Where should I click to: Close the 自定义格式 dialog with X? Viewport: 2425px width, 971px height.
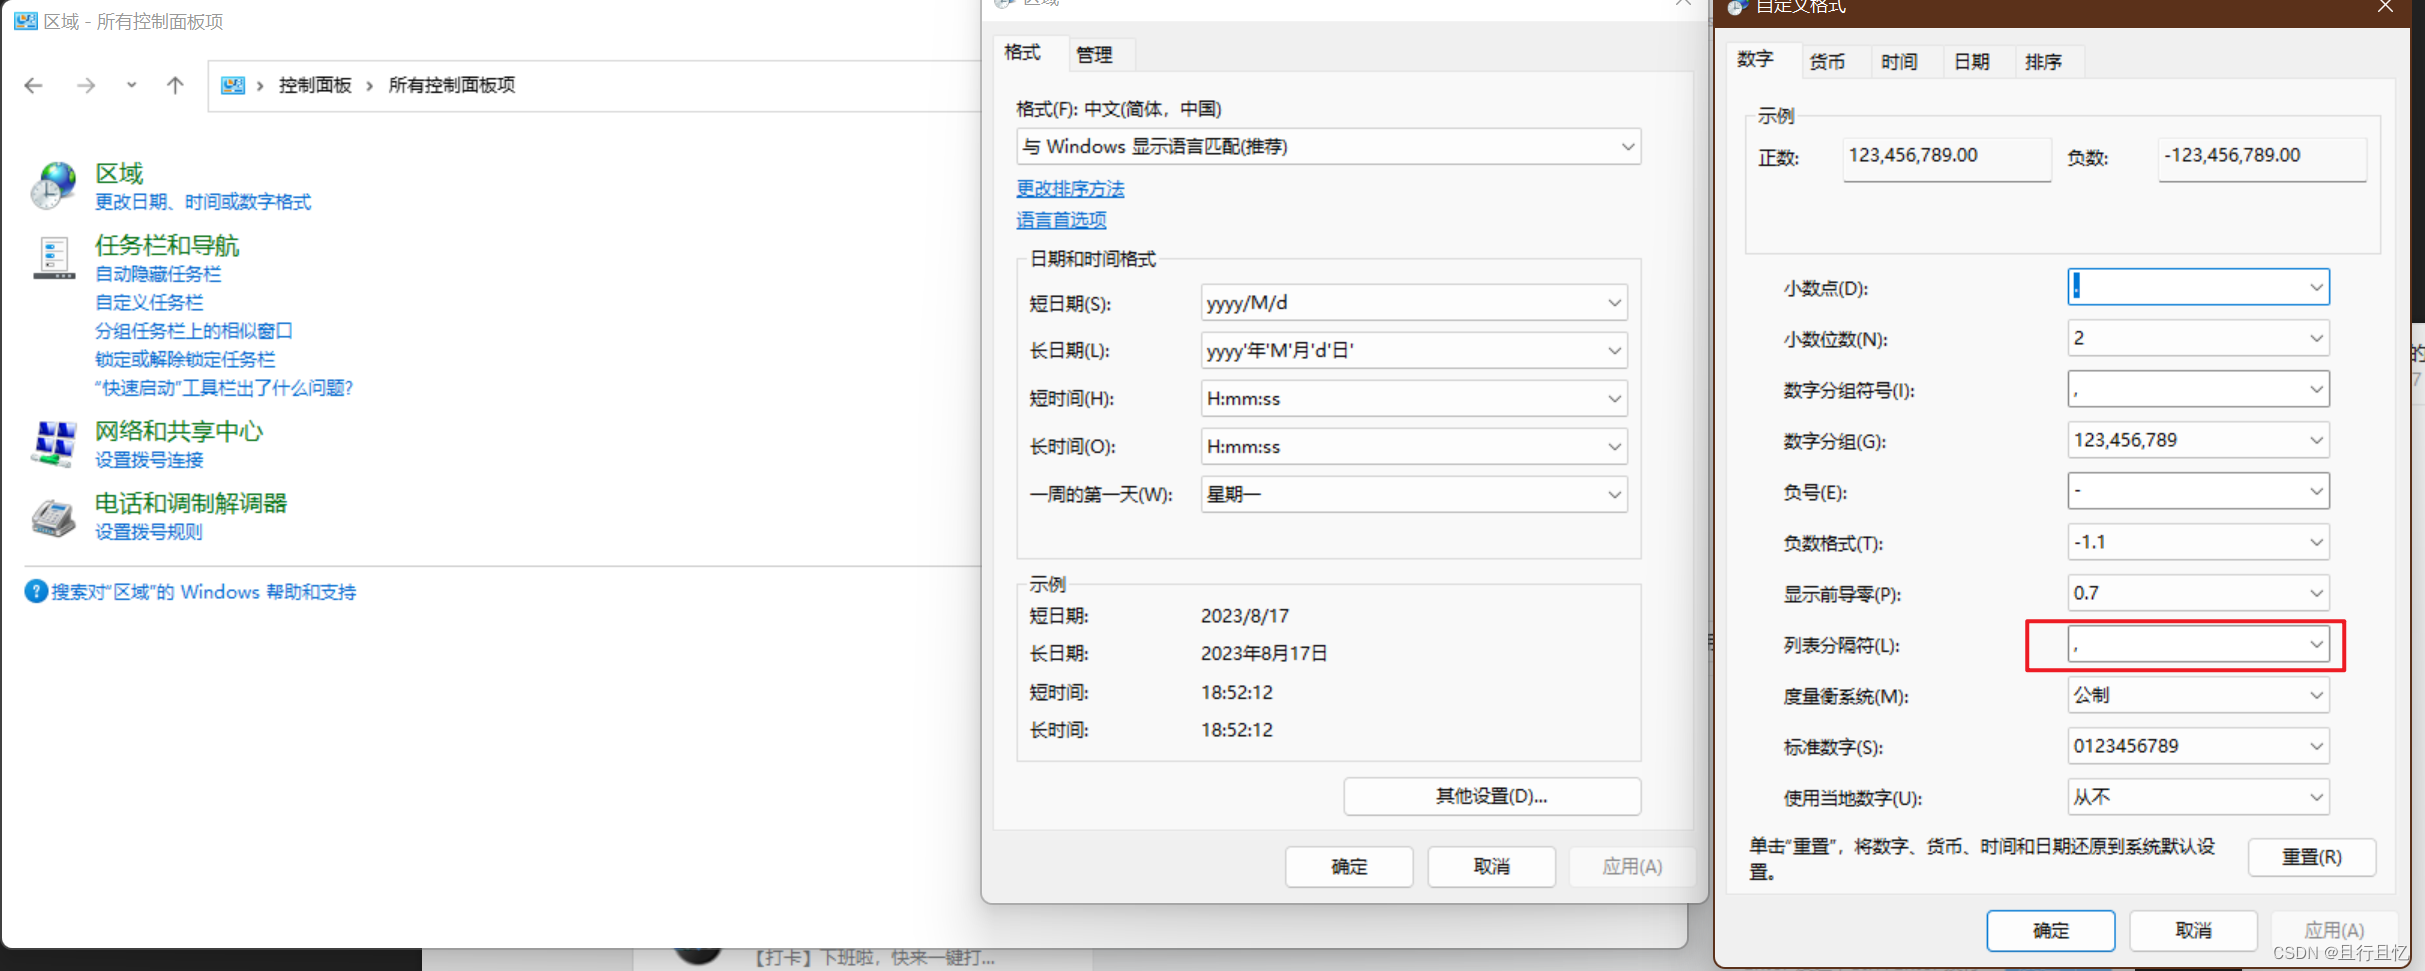point(2385,7)
